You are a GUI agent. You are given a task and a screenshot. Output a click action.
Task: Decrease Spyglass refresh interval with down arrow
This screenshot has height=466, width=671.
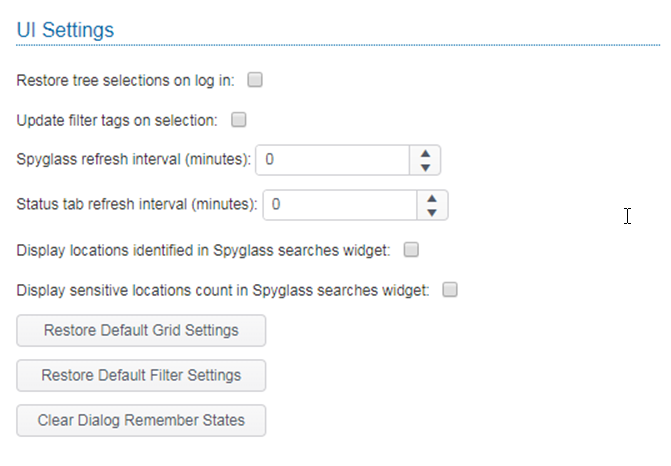(x=425, y=167)
